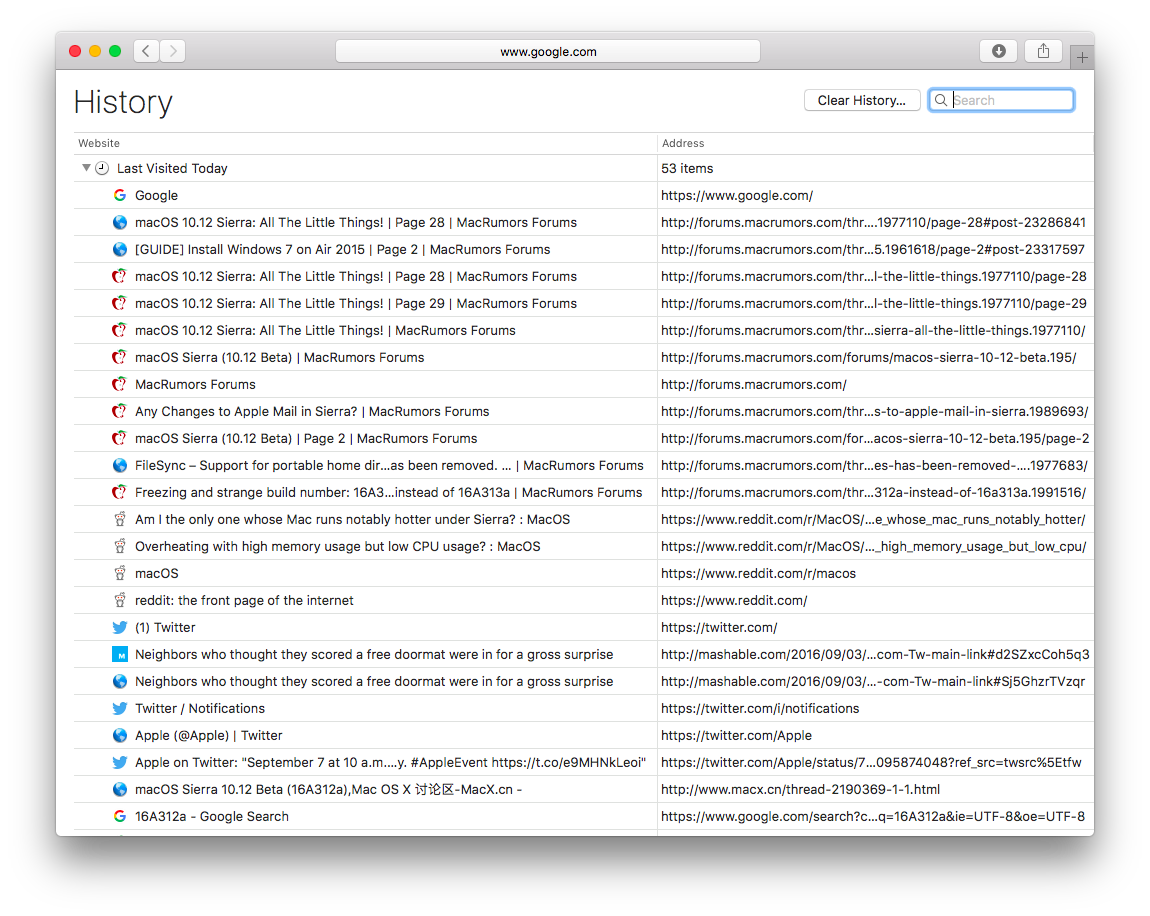
Task: Click the Address column header
Action: pos(683,143)
